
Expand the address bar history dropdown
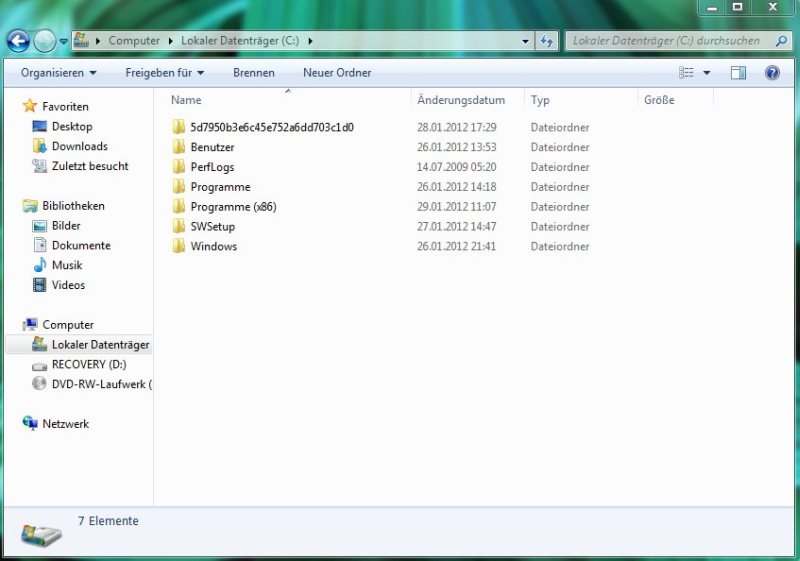527,41
